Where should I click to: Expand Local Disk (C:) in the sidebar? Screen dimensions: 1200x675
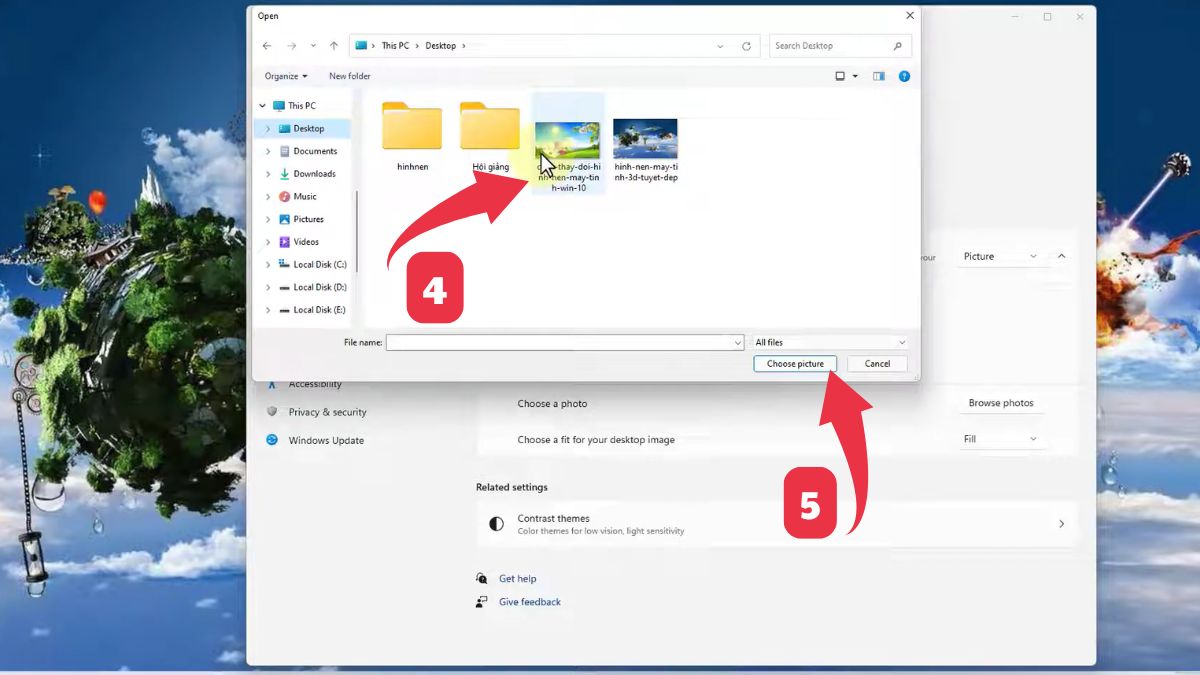[x=266, y=264]
